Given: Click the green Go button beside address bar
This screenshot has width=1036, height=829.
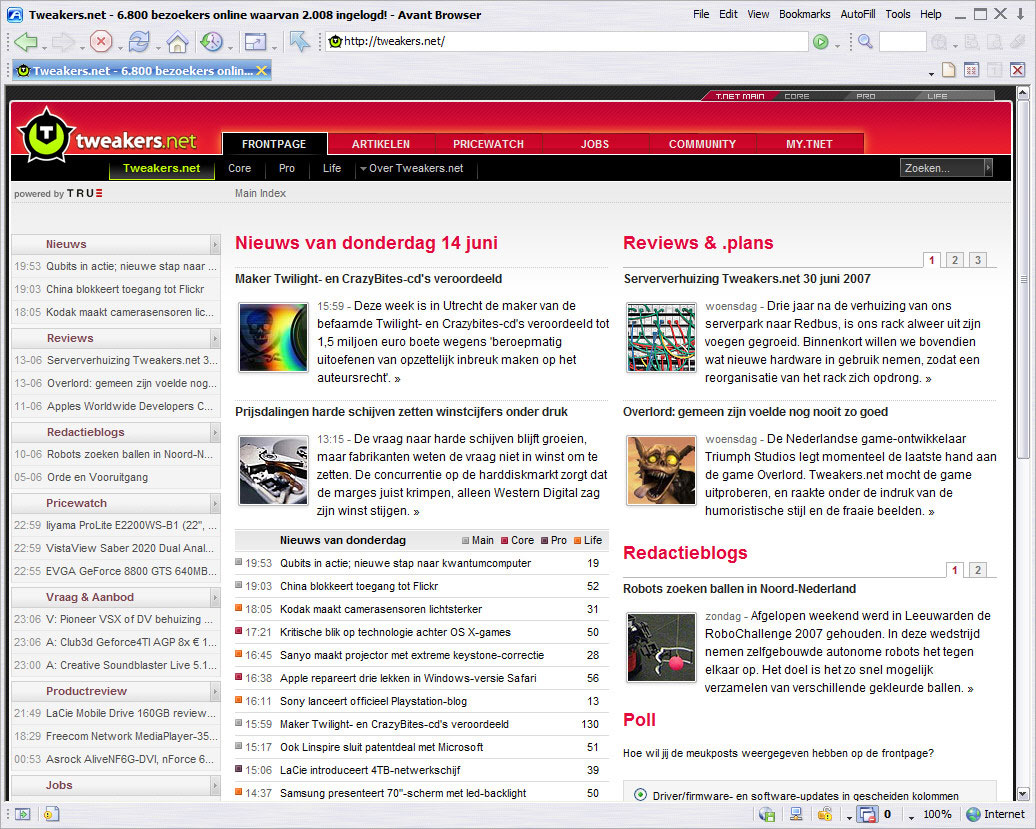Looking at the screenshot, I should click(x=821, y=42).
